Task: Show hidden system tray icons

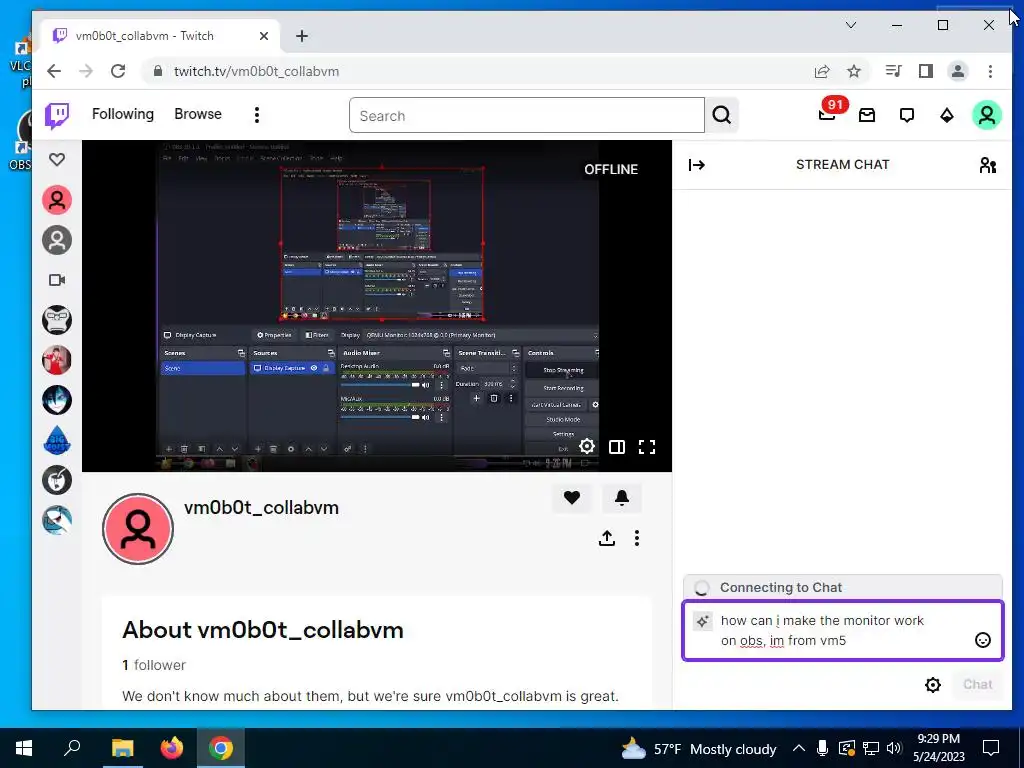Action: 799,748
